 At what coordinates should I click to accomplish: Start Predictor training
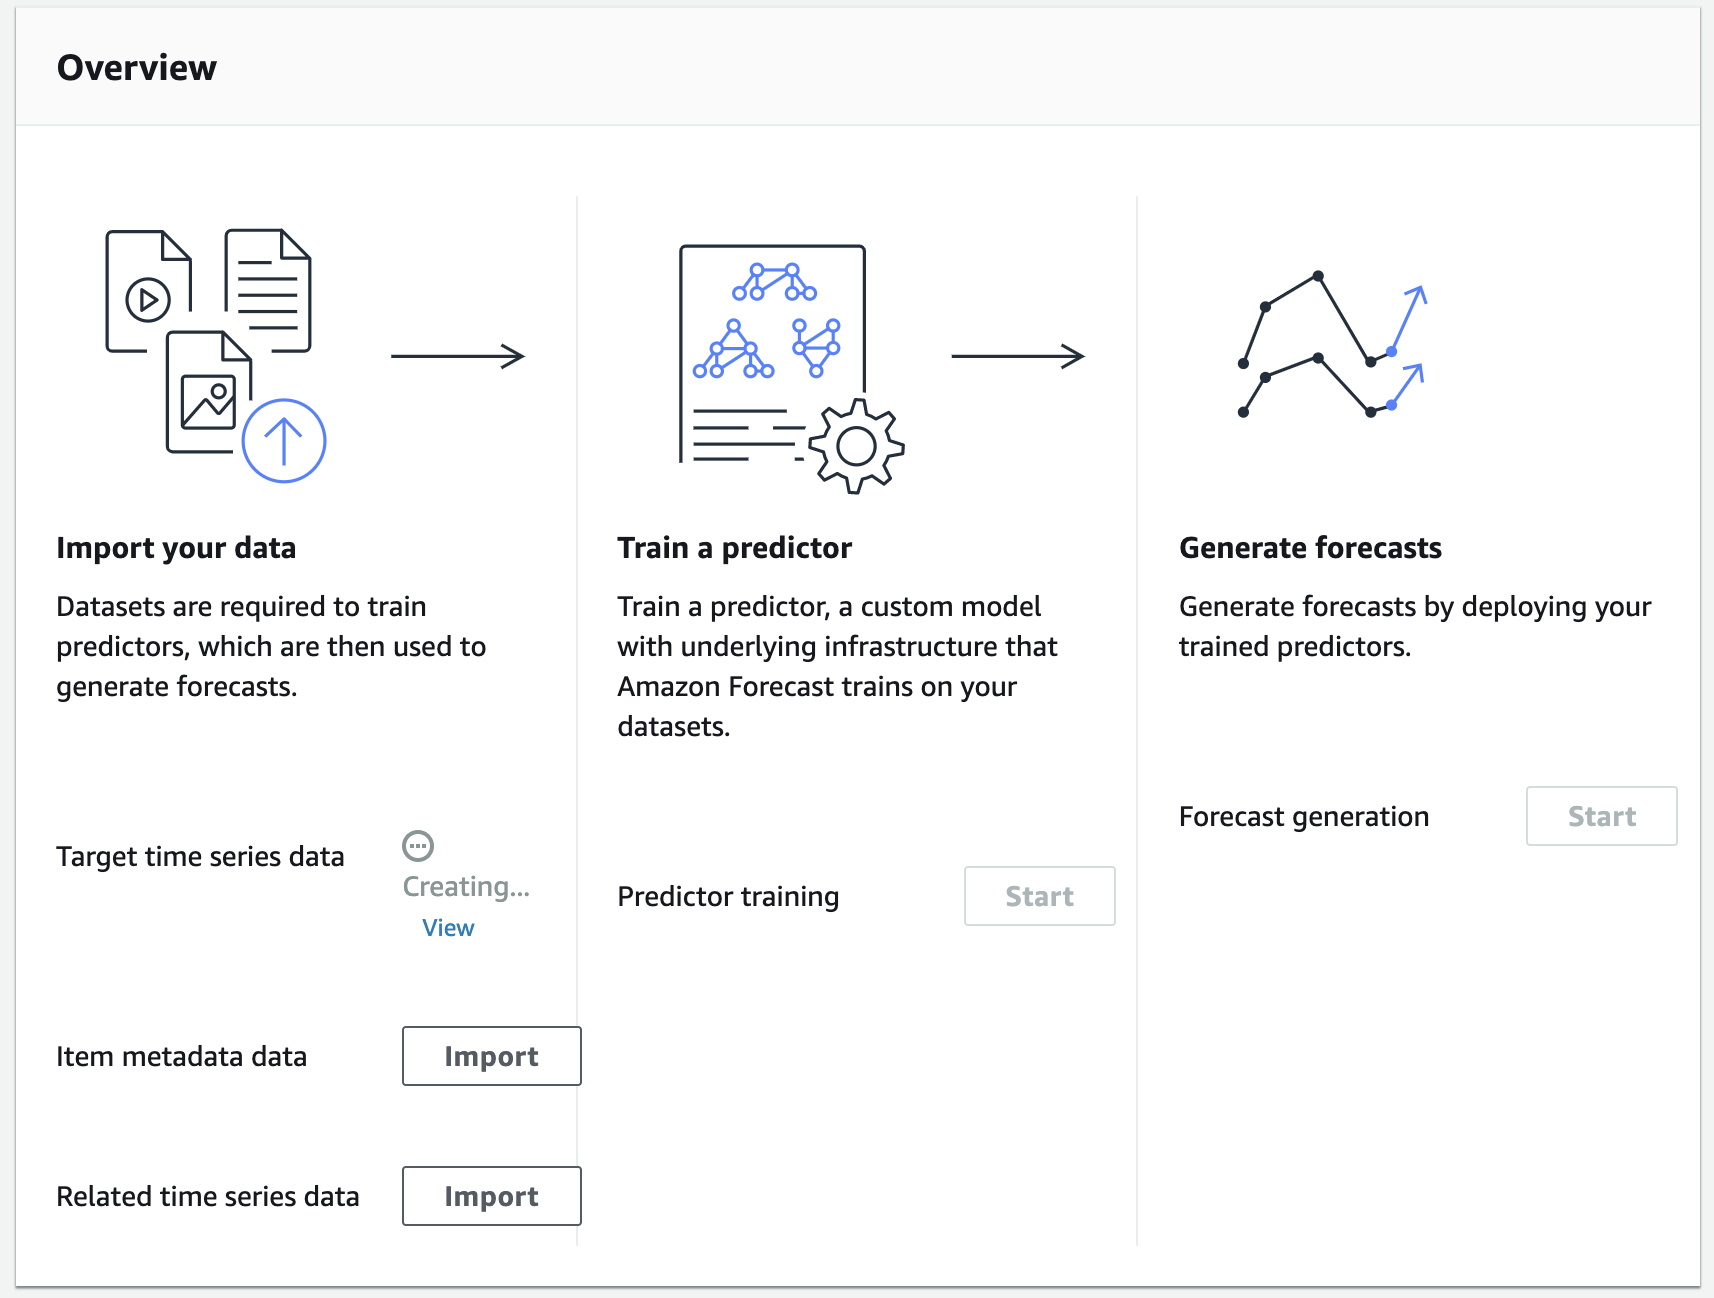click(x=1039, y=896)
